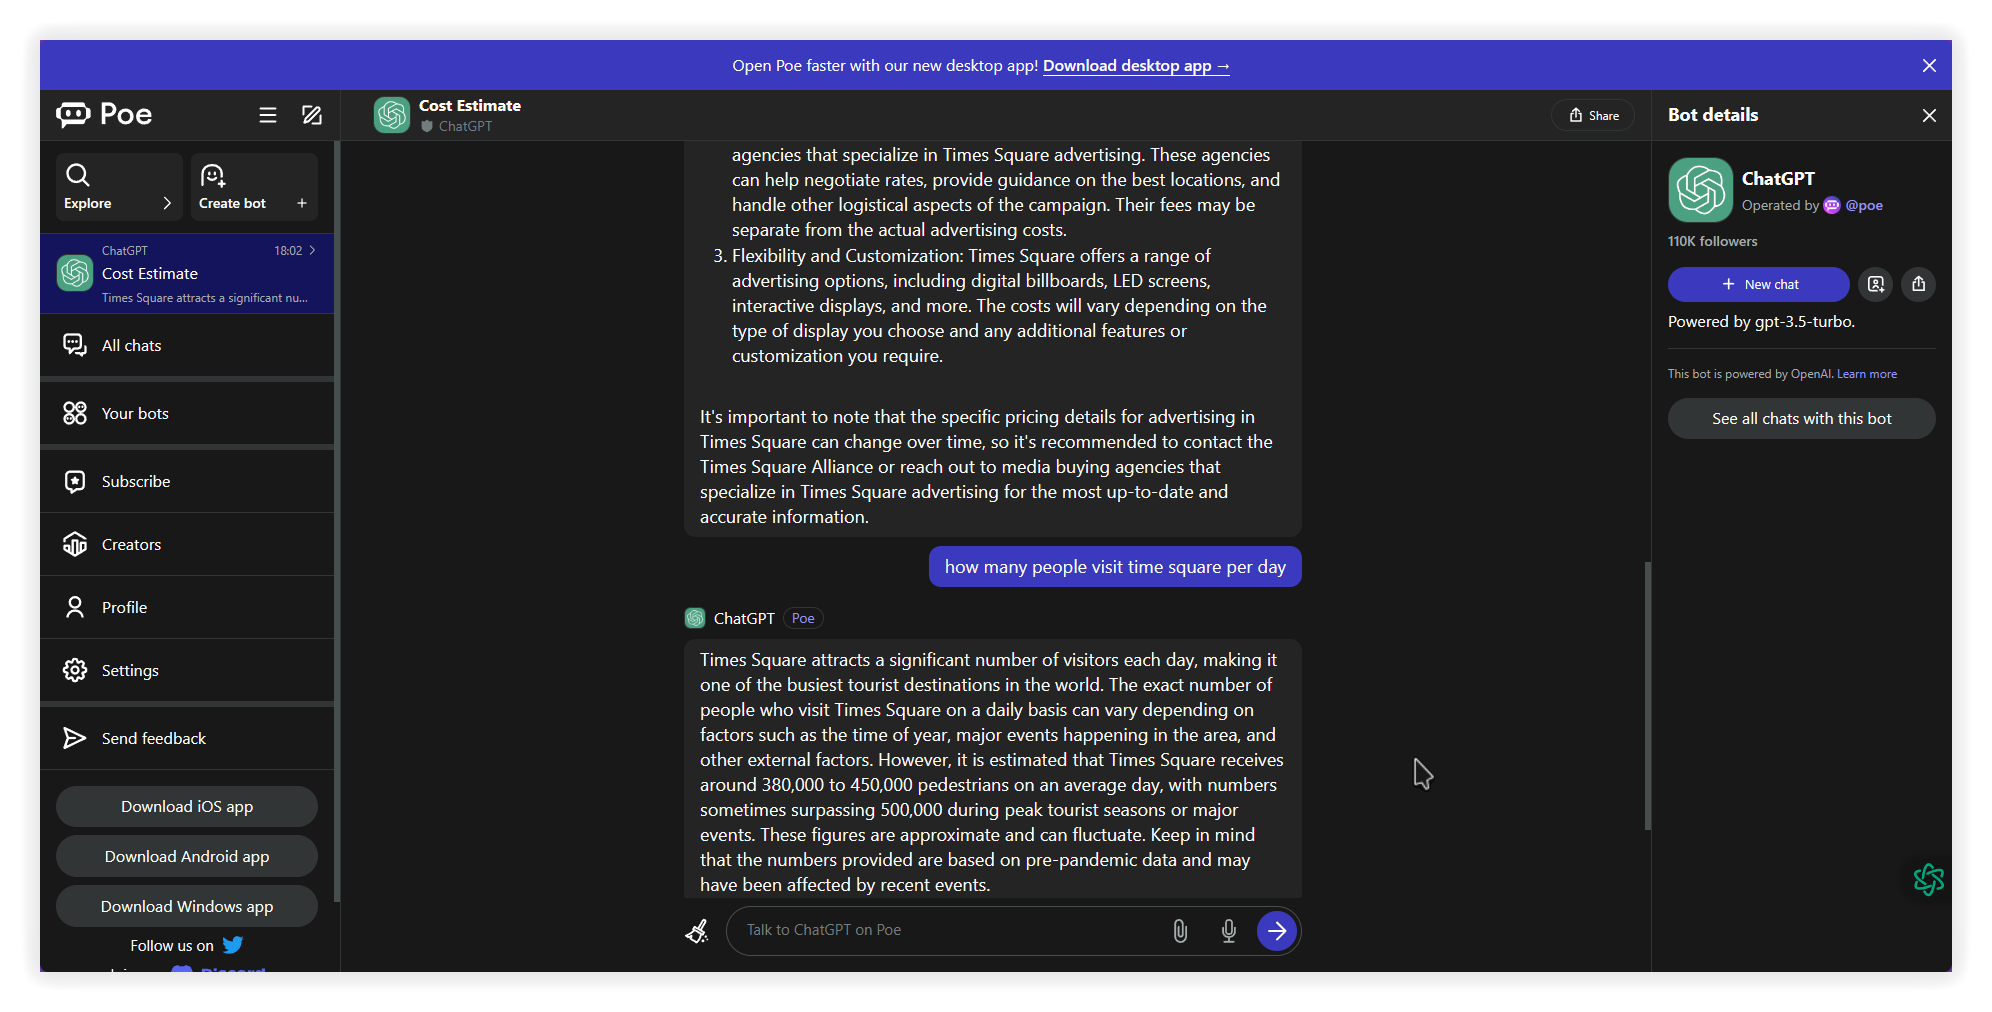Click the large ChatGPT logo in Bot details
1992x1012 pixels.
point(1700,190)
